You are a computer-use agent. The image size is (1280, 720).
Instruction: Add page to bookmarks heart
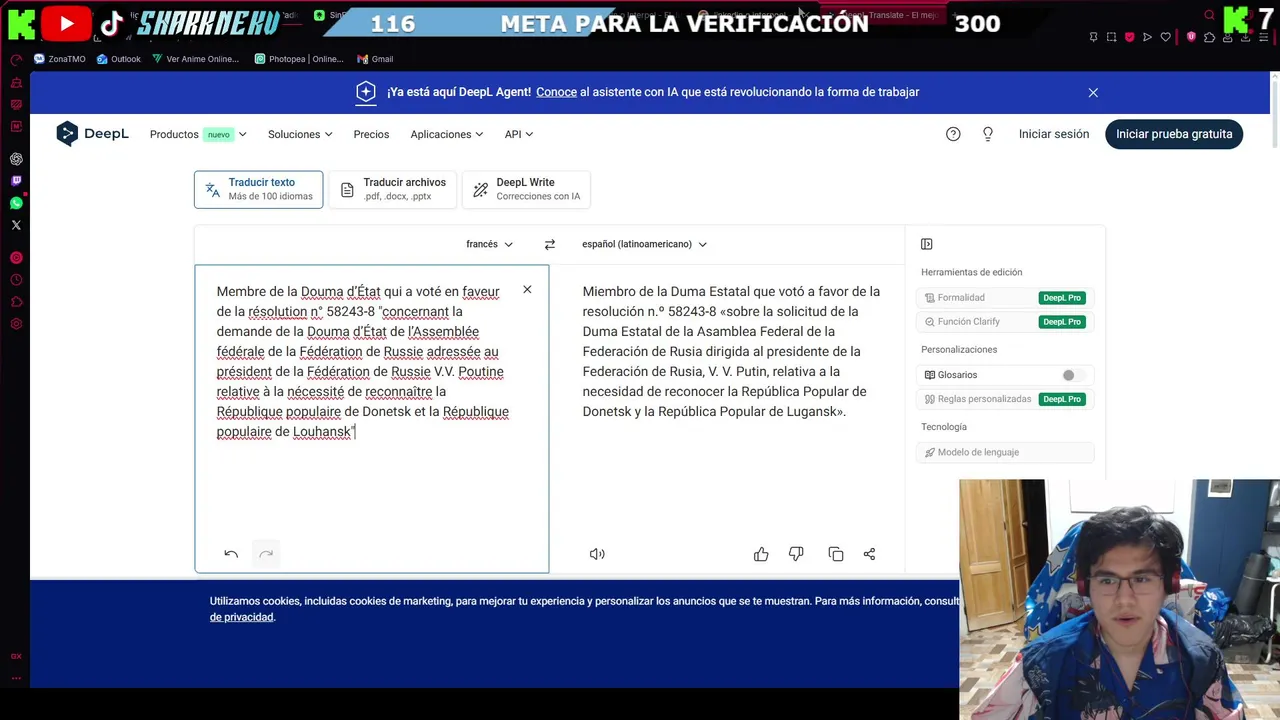pos(1165,37)
